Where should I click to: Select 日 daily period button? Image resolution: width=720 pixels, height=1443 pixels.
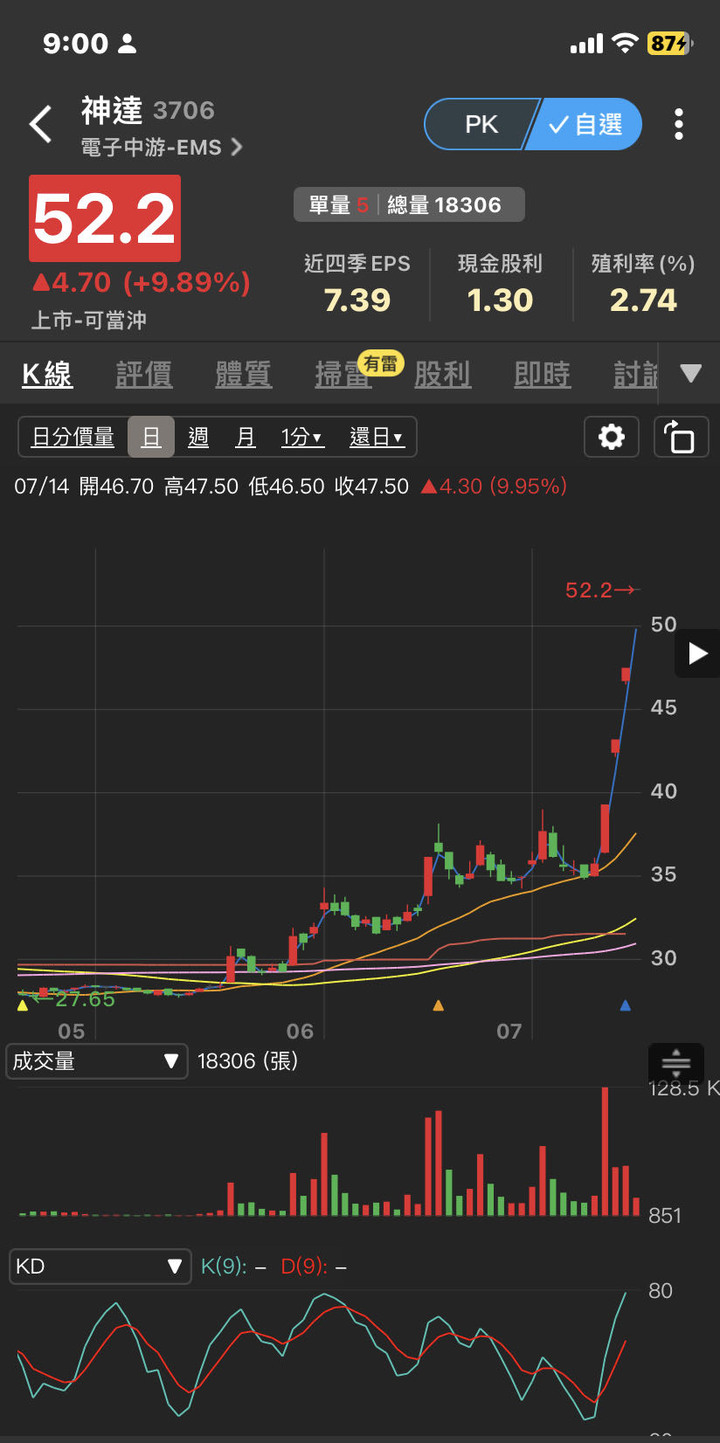click(x=151, y=437)
